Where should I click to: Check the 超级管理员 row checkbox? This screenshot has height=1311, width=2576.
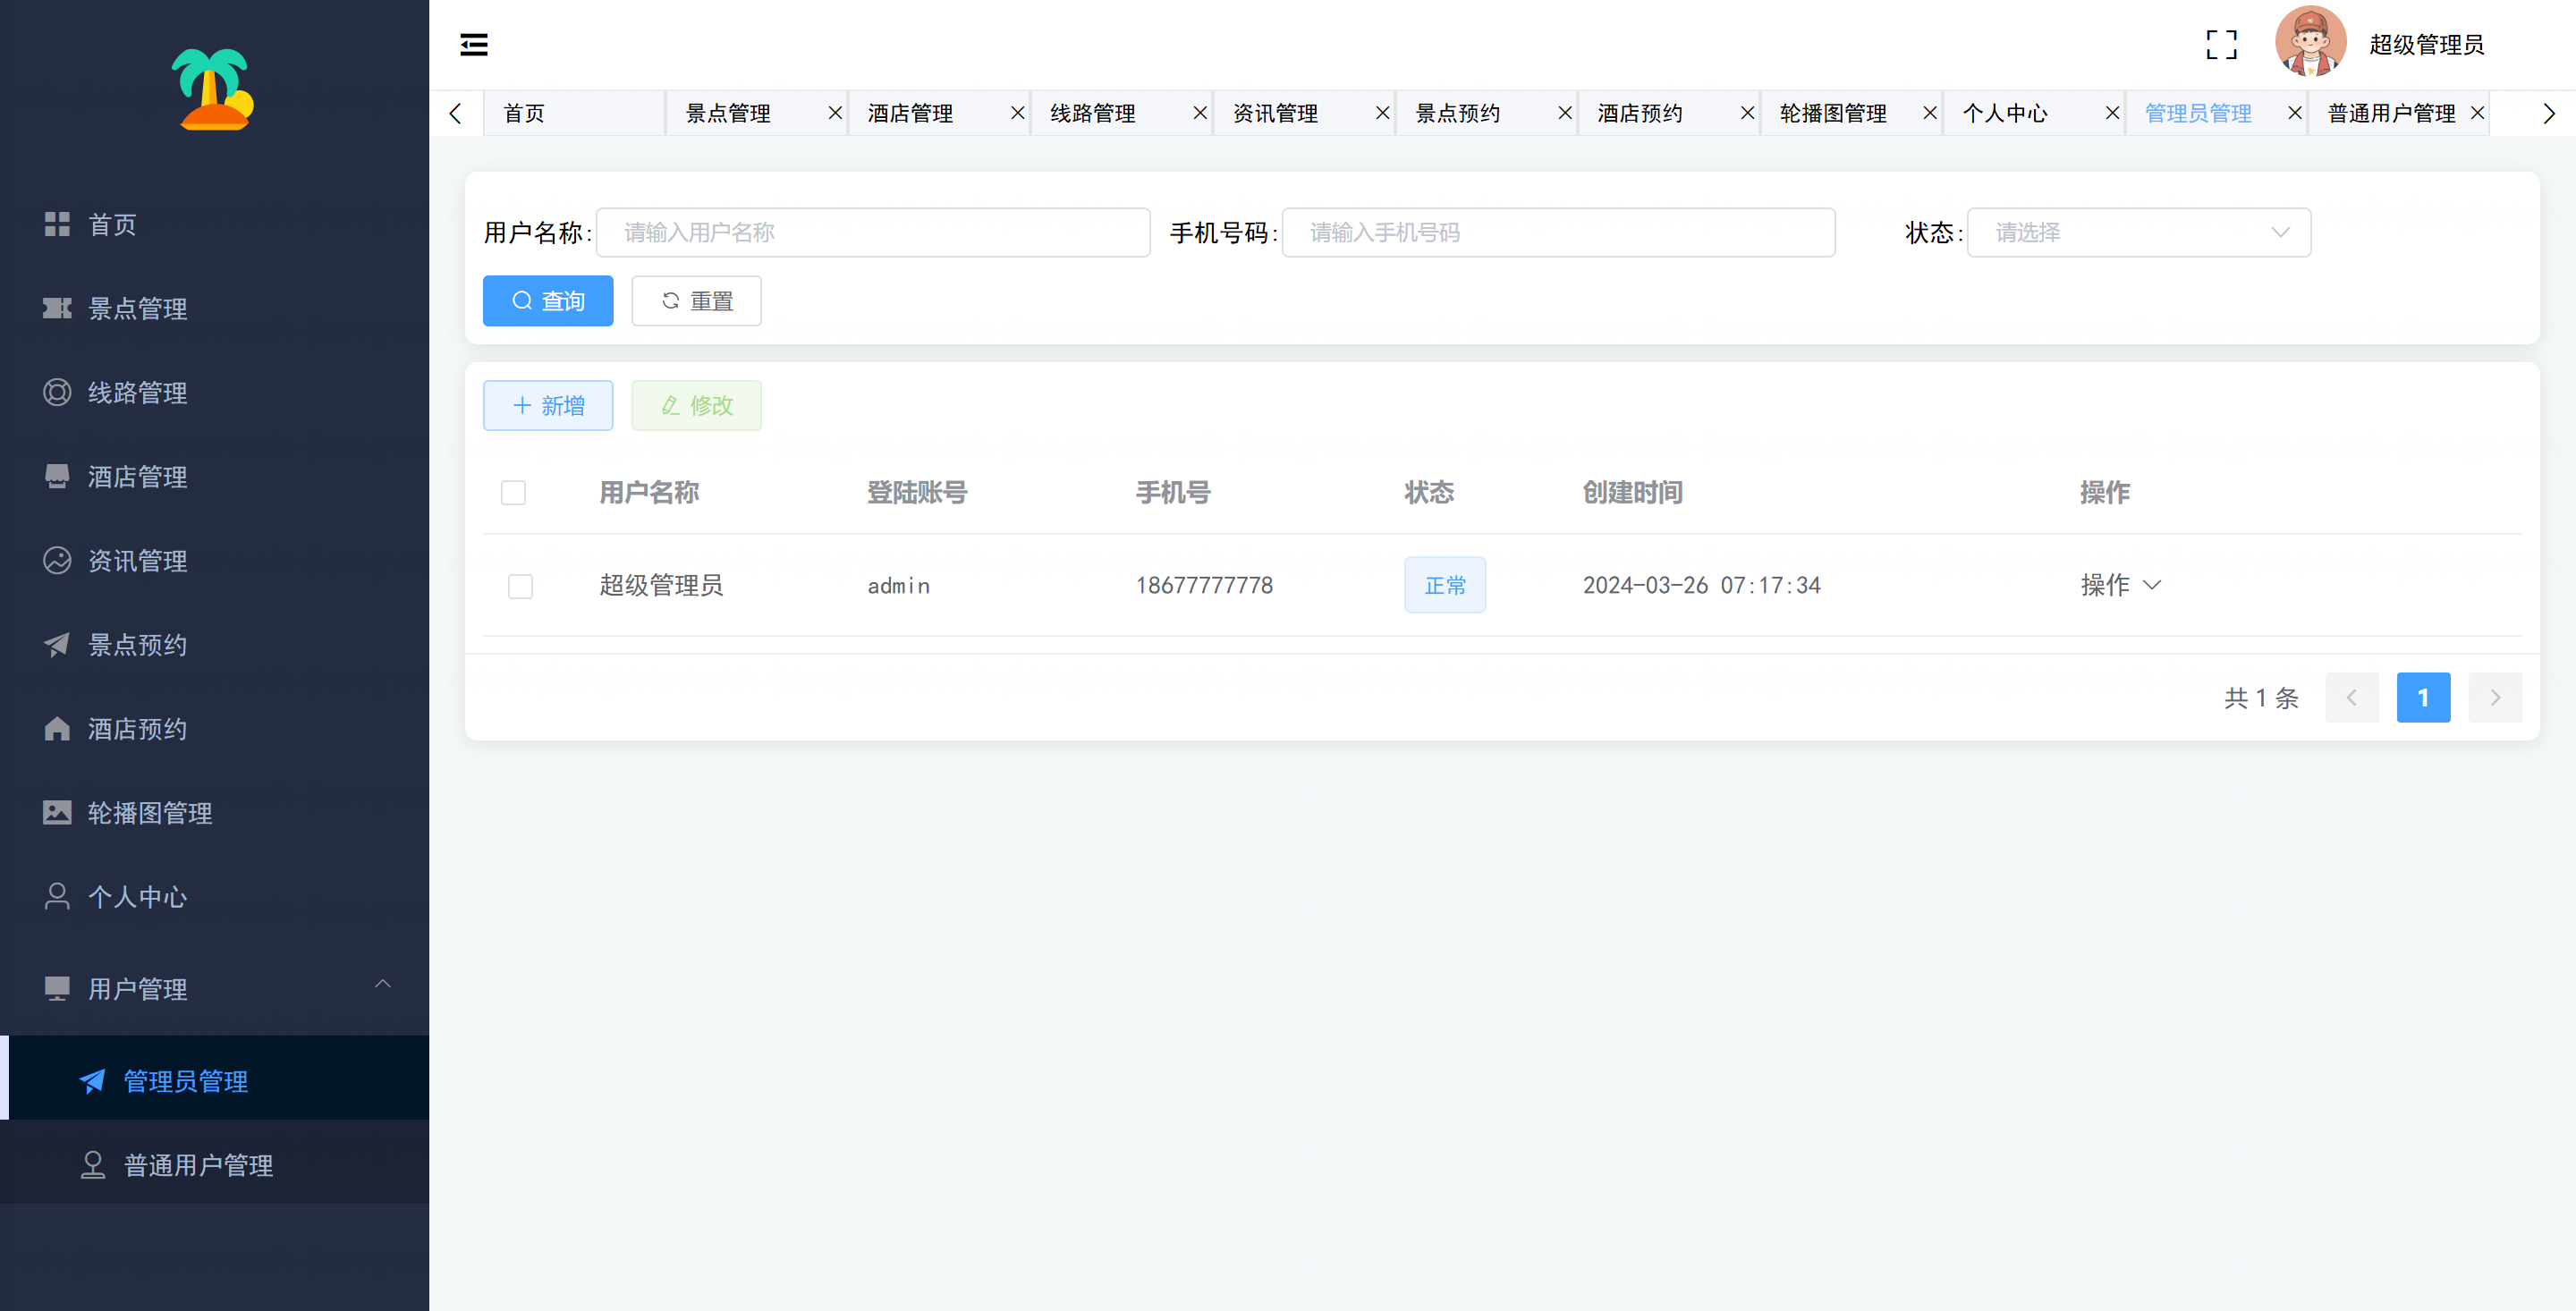[520, 586]
